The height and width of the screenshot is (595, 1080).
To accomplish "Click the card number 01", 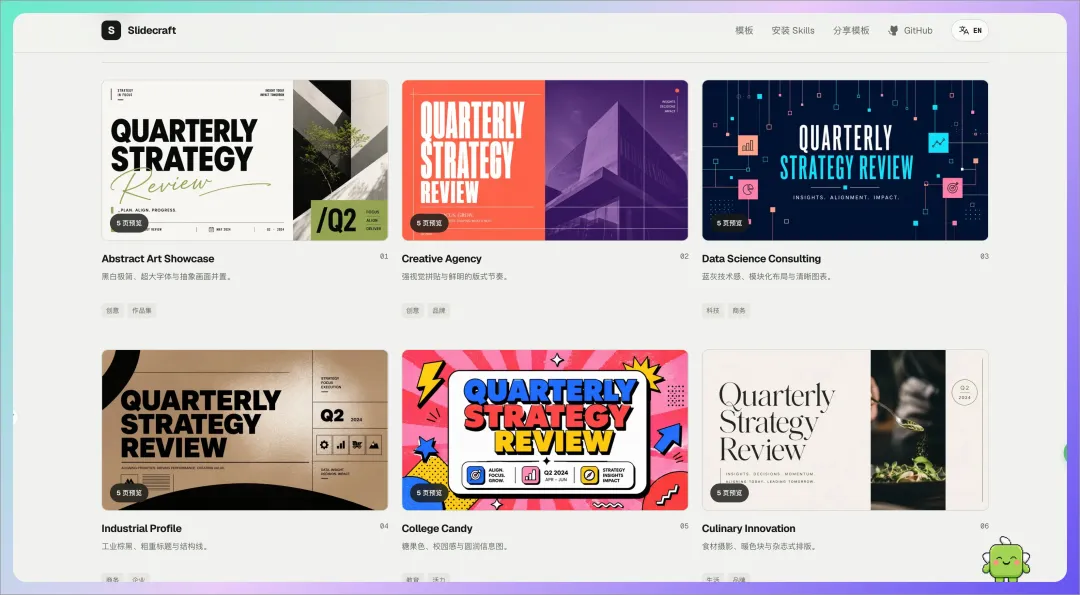I will (384, 256).
